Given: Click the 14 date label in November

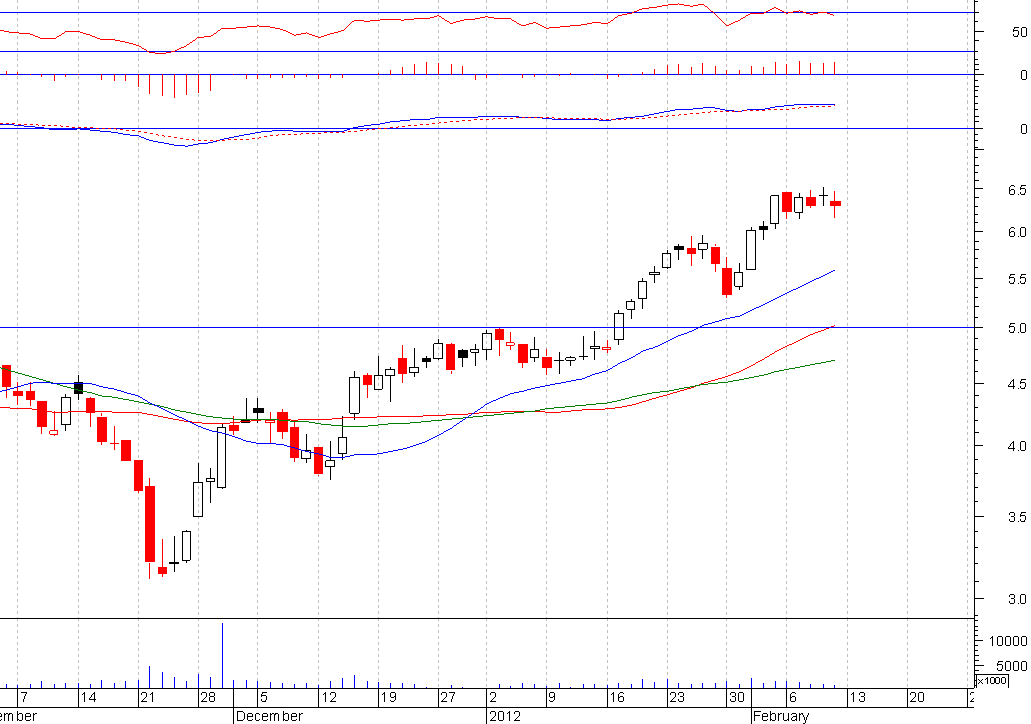Looking at the screenshot, I should click(88, 698).
